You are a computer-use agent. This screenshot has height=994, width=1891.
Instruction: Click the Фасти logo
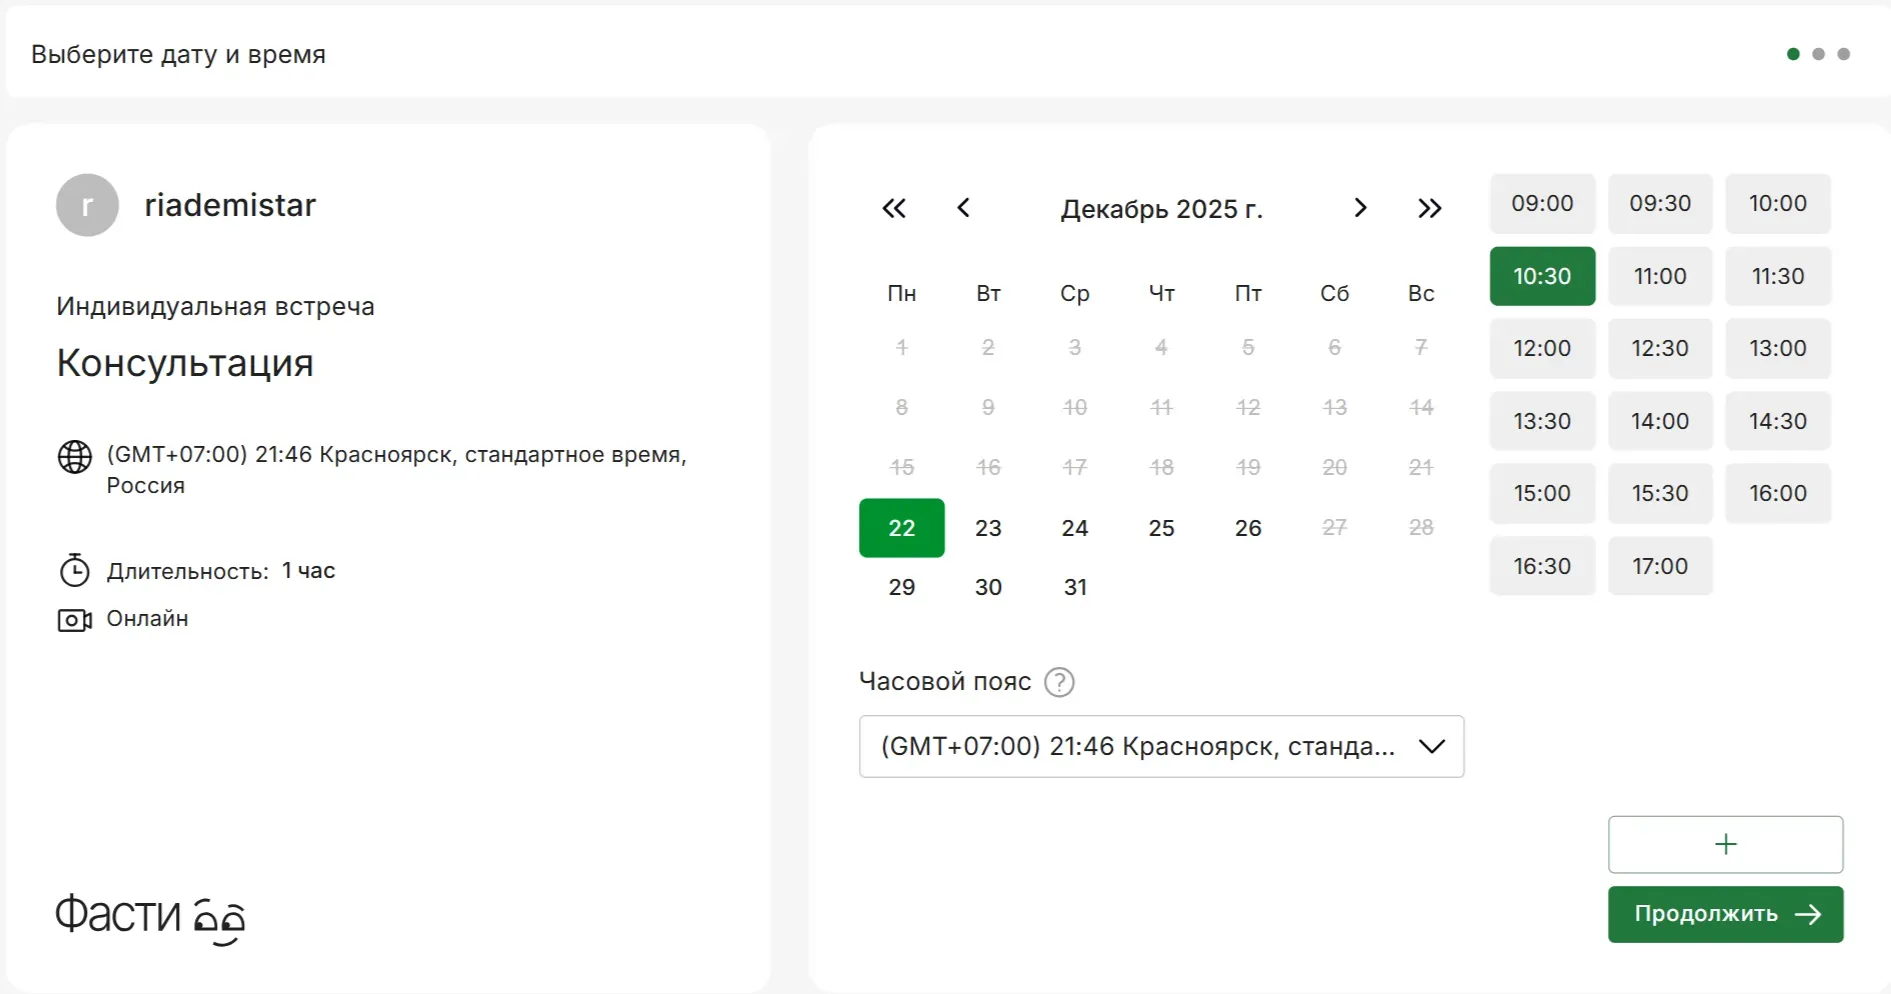tap(150, 915)
